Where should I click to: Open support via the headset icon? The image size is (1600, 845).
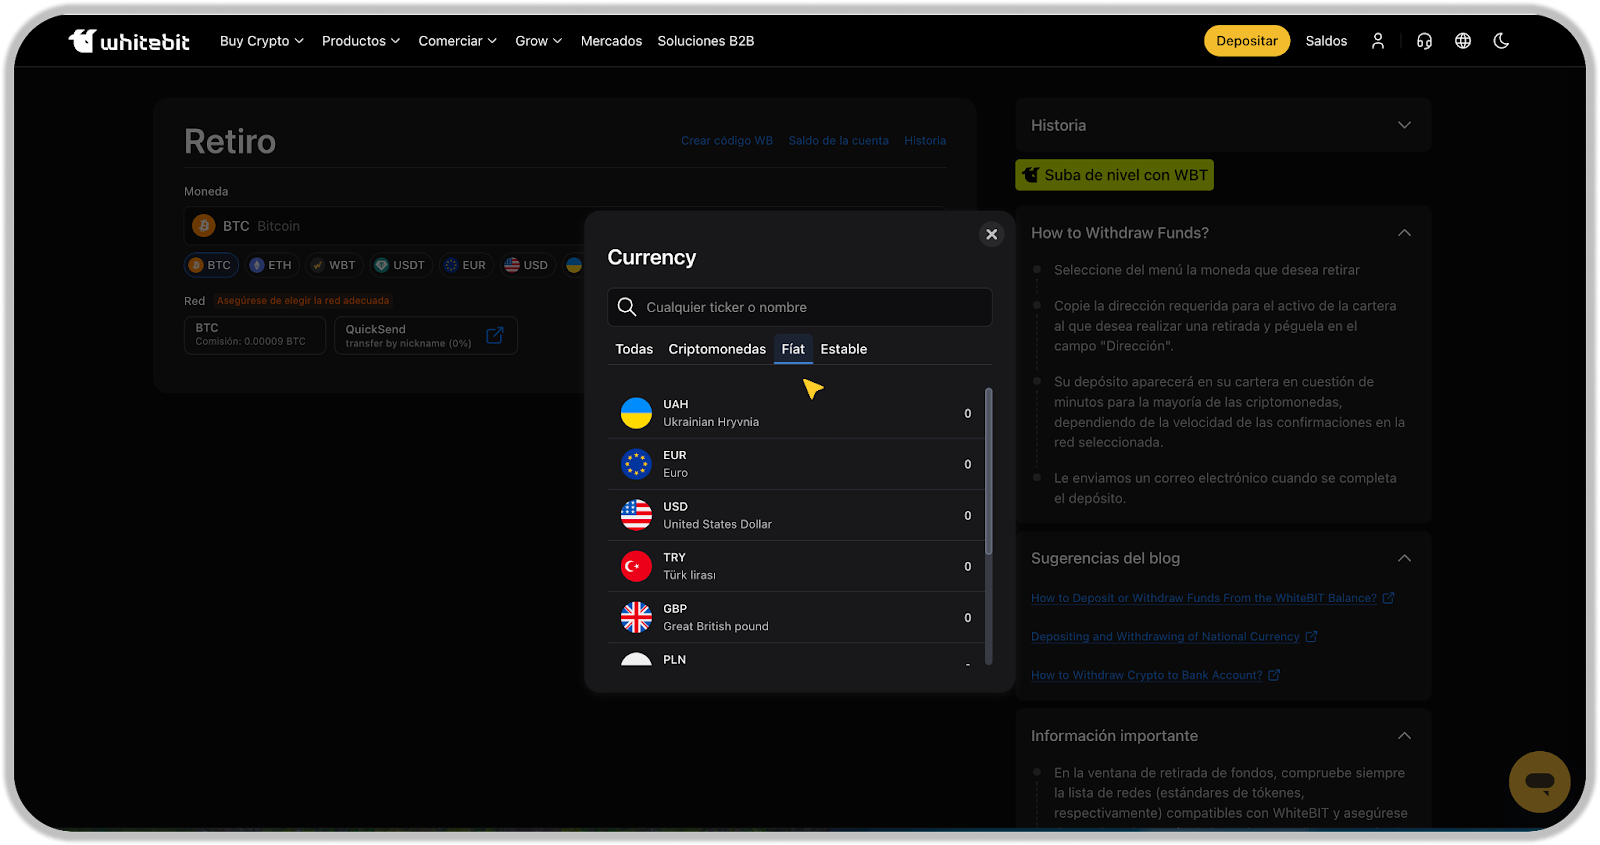click(1424, 41)
